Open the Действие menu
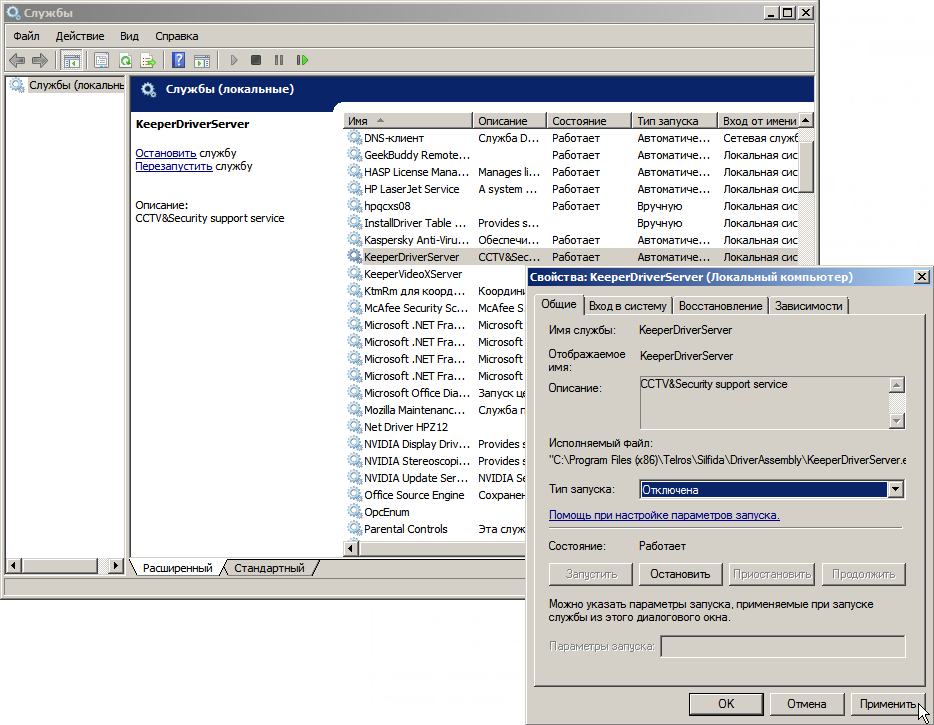The image size is (934, 725). (x=80, y=36)
